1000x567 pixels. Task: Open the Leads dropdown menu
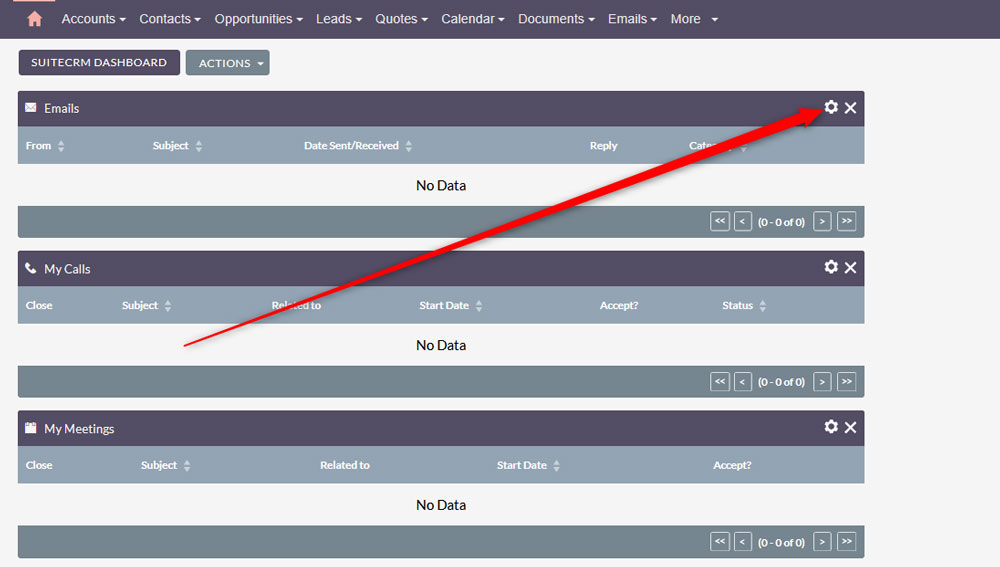(339, 19)
